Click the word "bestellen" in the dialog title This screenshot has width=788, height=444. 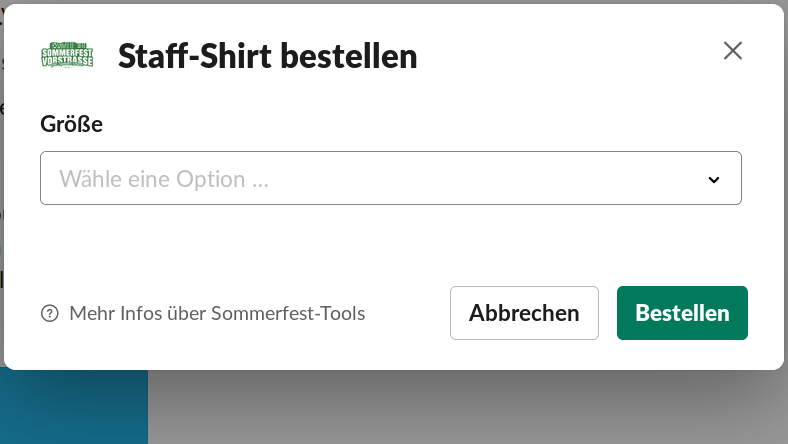pos(348,56)
